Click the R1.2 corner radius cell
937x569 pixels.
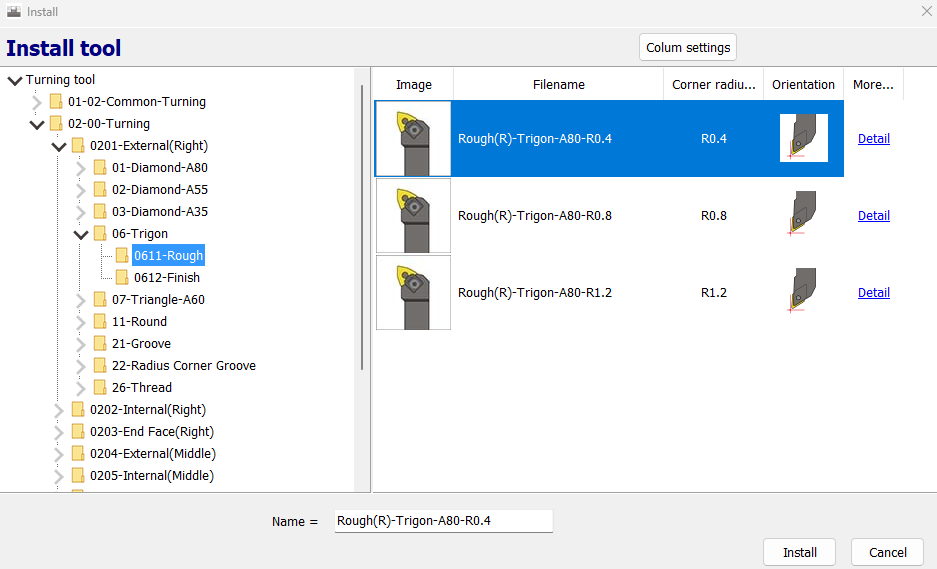click(x=714, y=293)
